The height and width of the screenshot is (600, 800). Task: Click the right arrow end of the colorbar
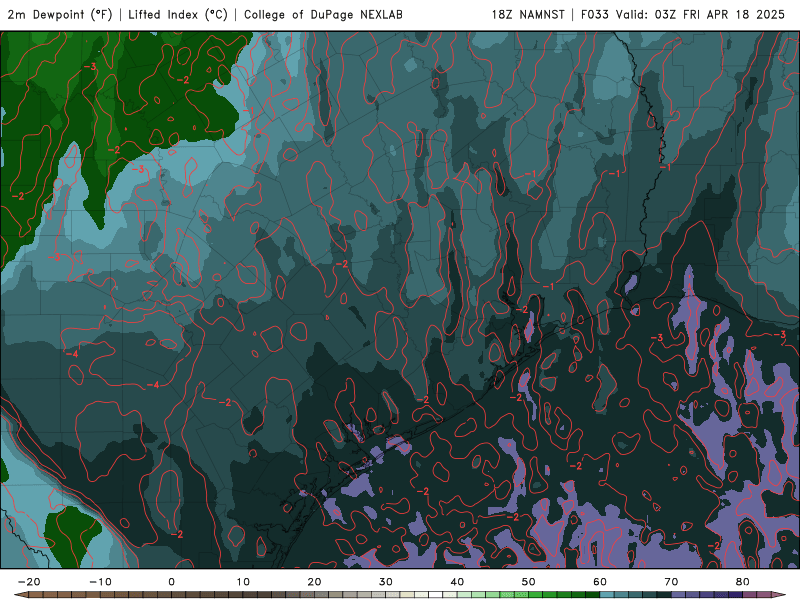pos(778,595)
